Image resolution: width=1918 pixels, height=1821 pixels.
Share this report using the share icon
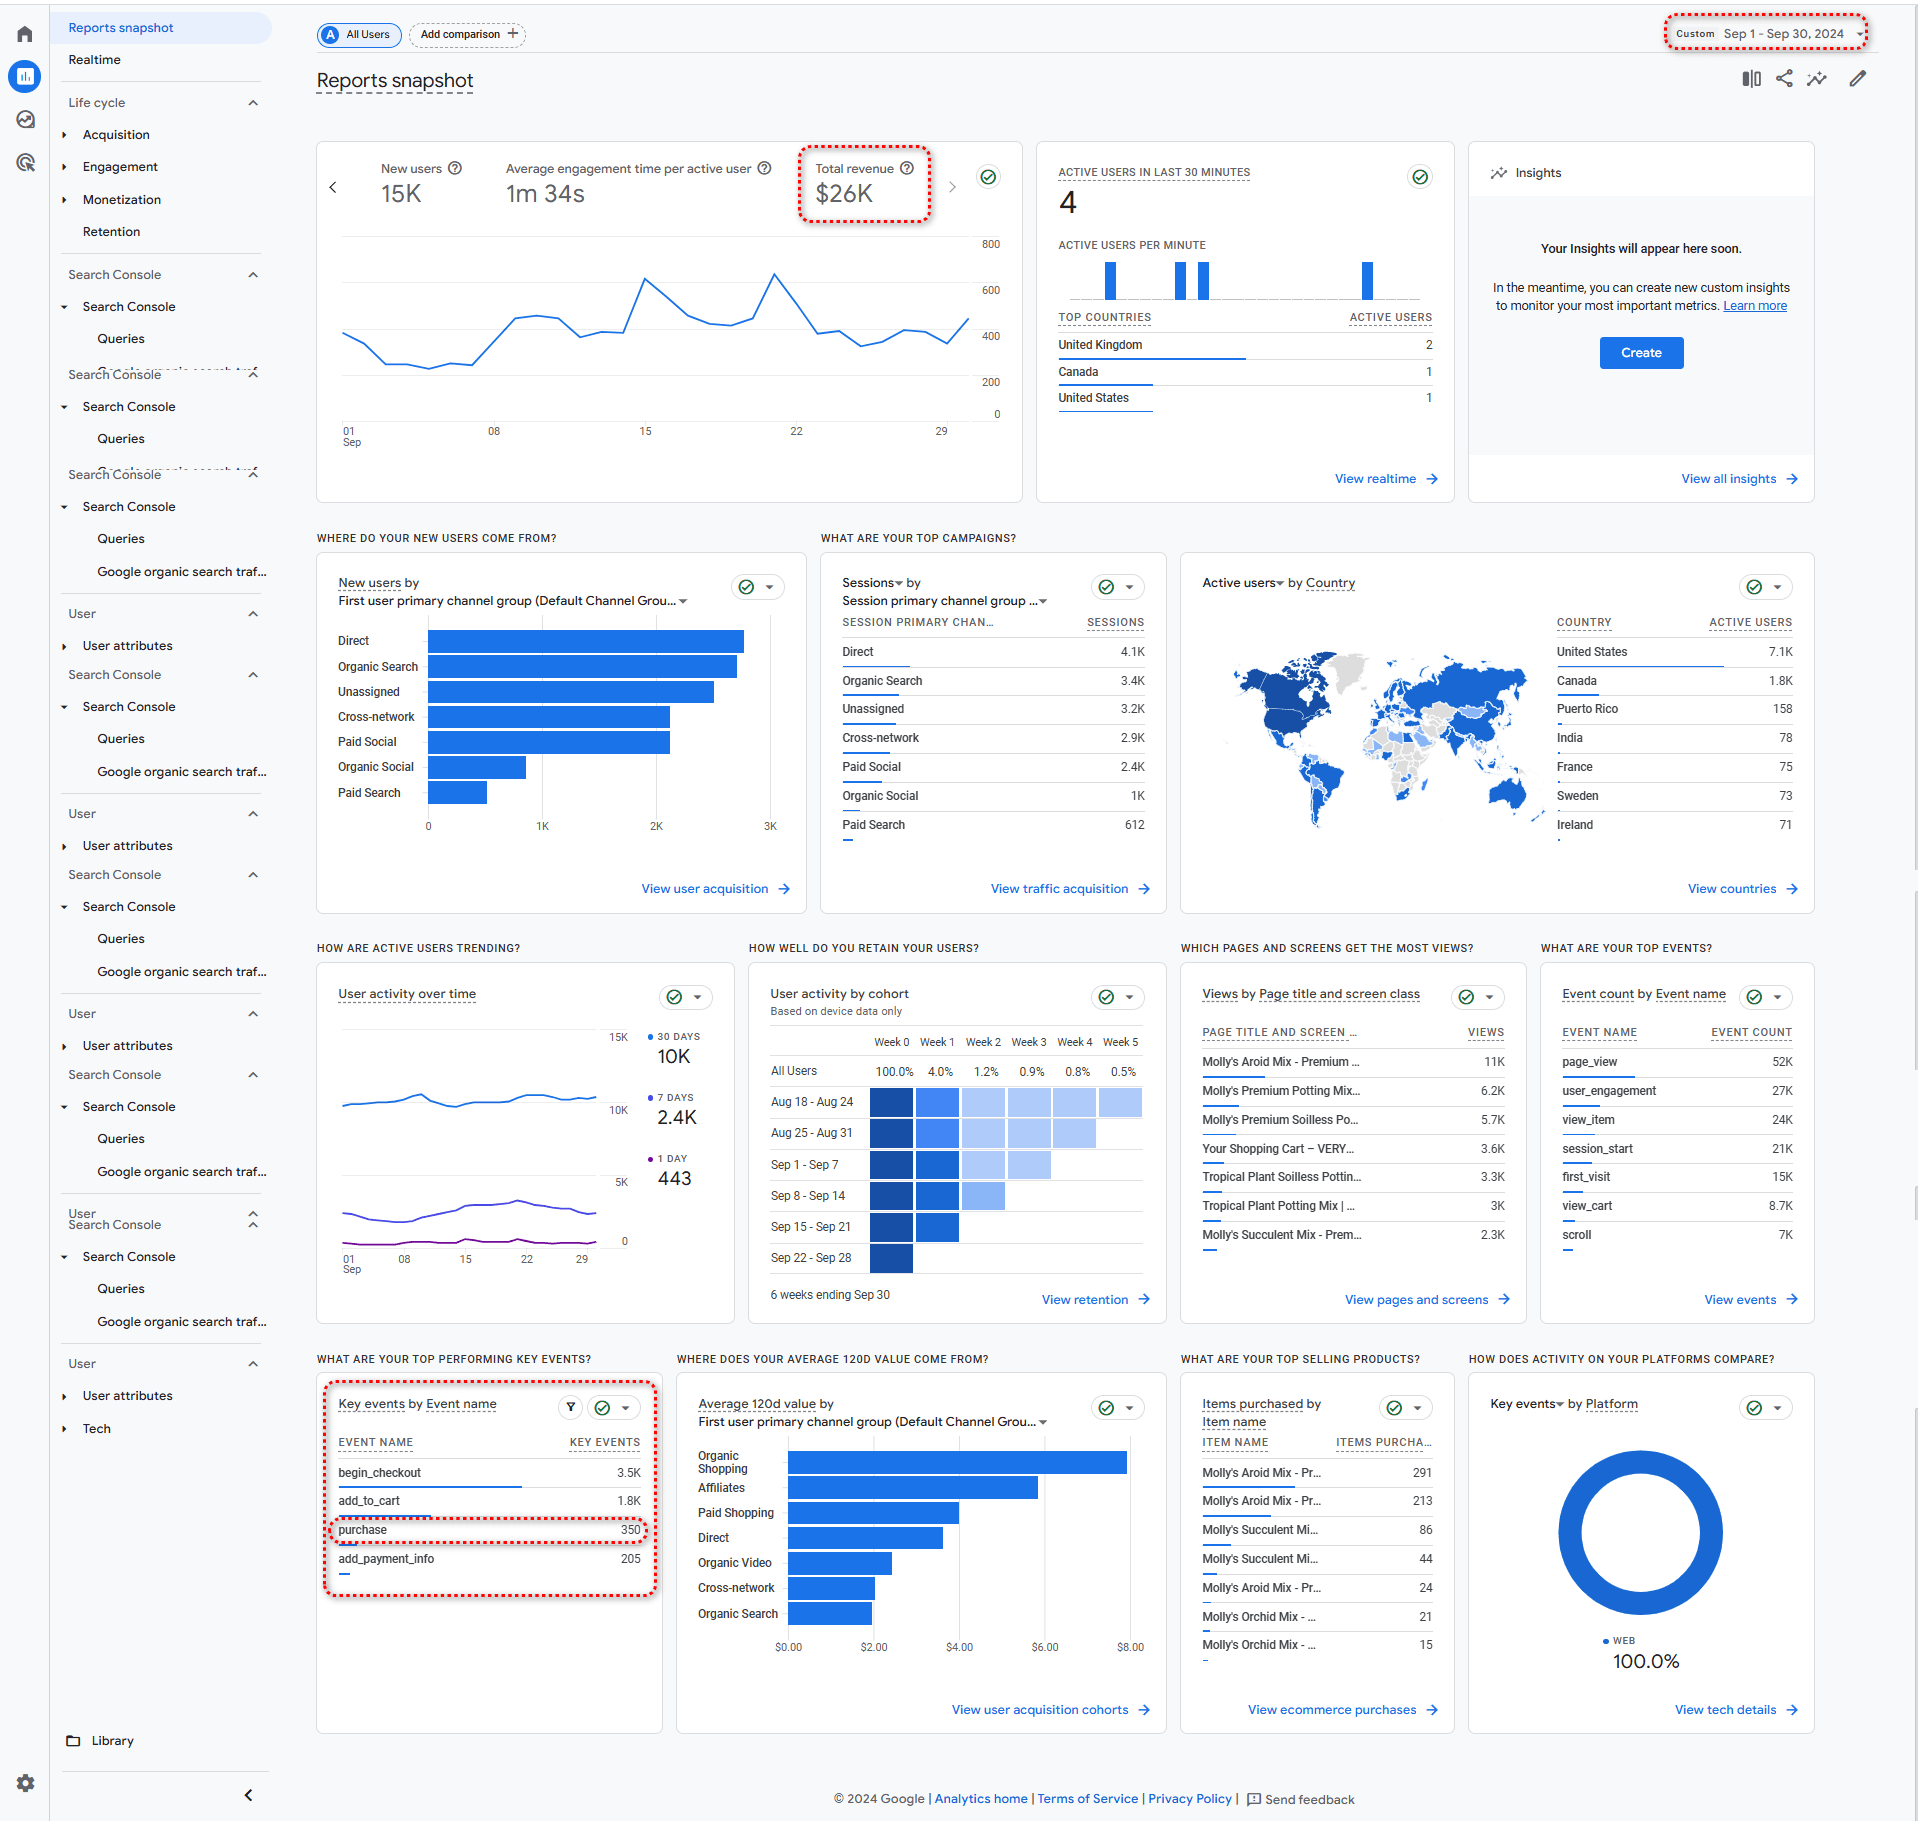tap(1784, 78)
